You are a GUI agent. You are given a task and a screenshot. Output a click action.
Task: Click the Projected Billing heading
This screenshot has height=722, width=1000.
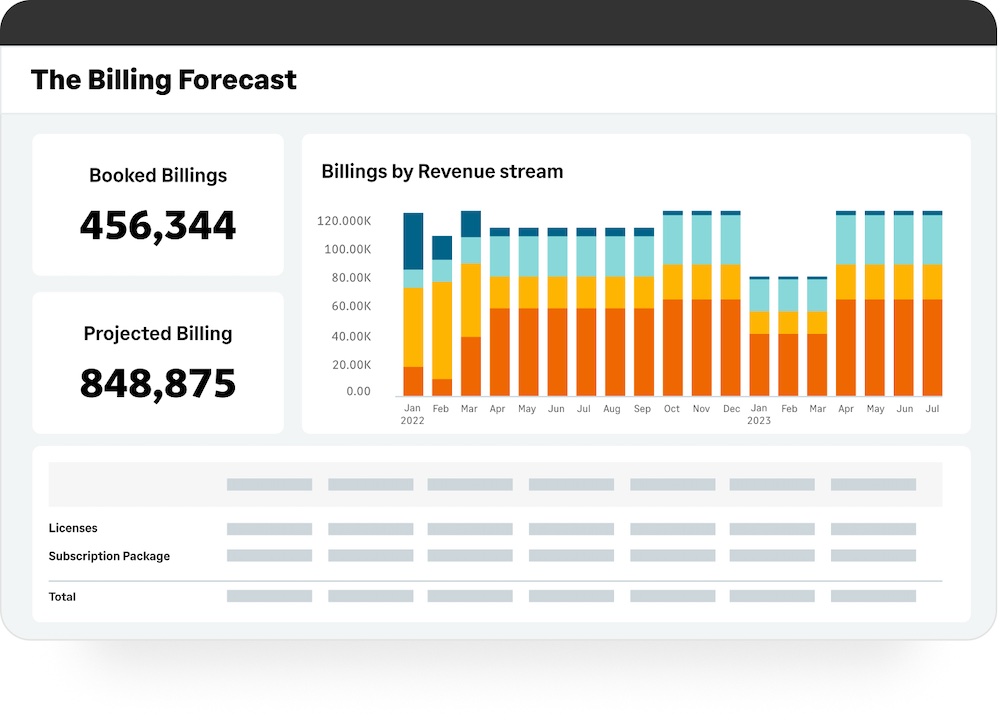158,334
